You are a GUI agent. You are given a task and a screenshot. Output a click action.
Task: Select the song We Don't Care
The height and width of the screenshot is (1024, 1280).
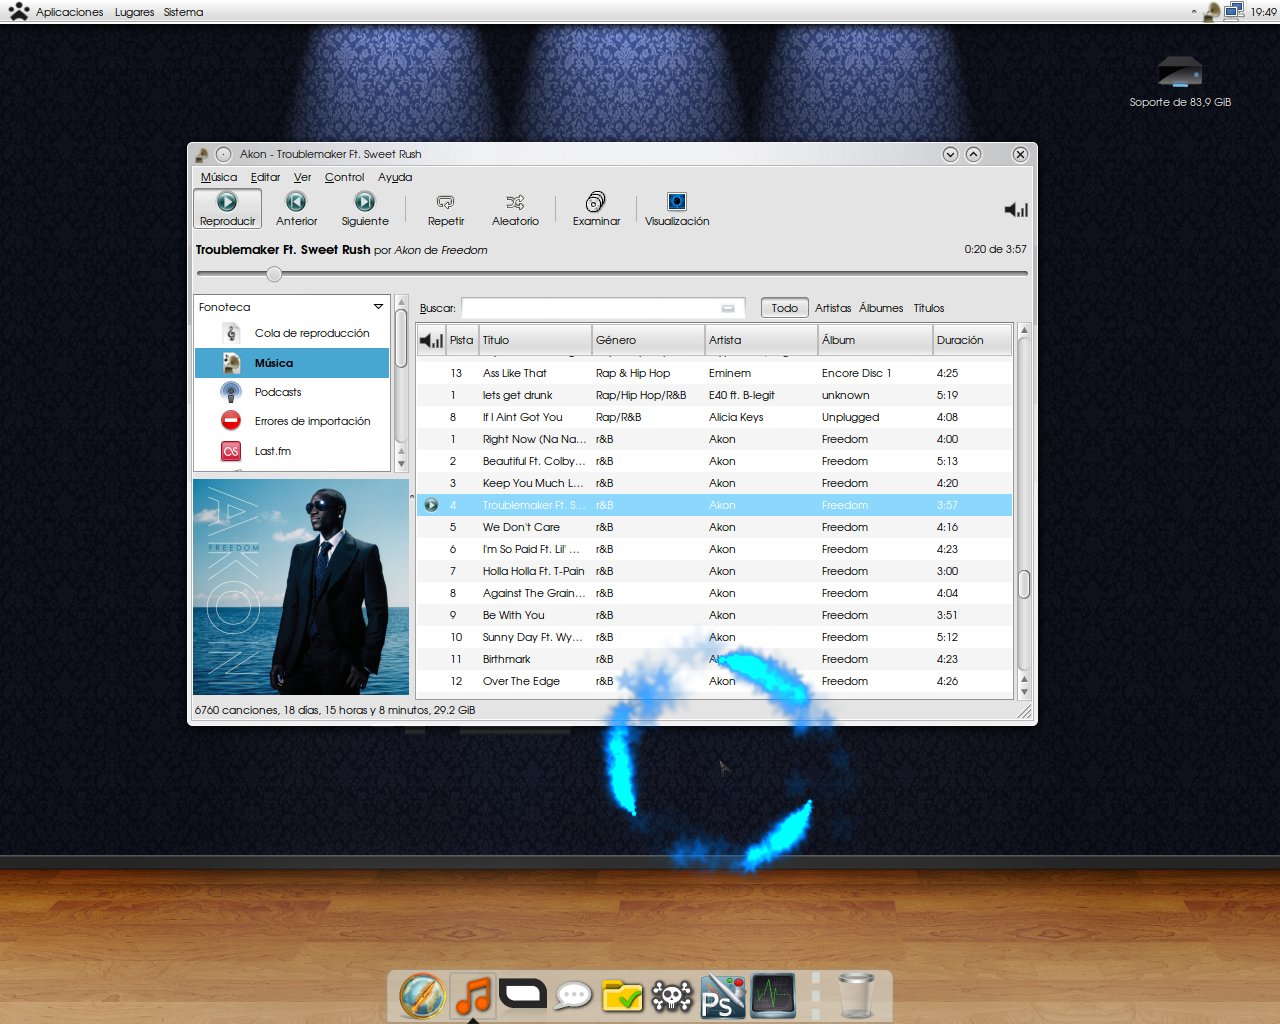coord(714,527)
